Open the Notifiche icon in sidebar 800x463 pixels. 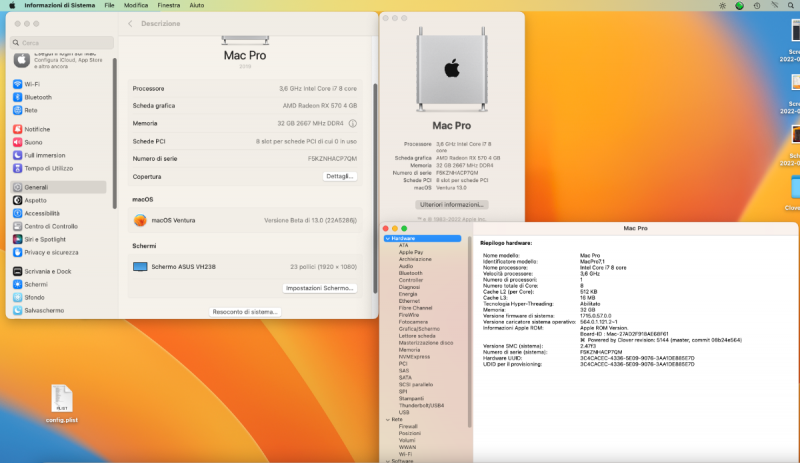(17, 129)
